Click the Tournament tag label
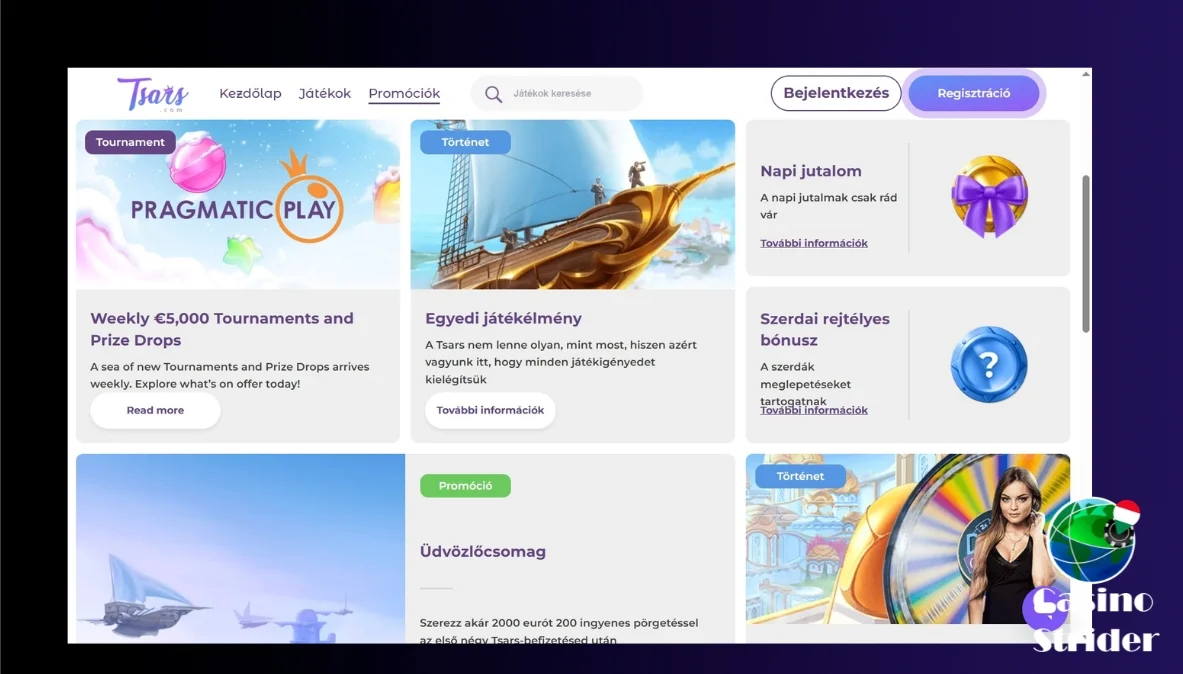Screen dimensions: 1183x674 click(x=130, y=142)
